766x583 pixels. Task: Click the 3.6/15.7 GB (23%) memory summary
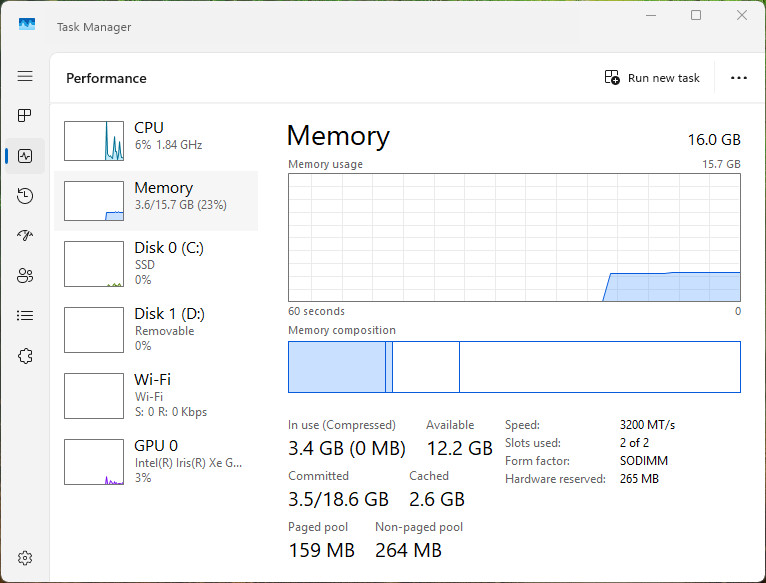pos(181,205)
